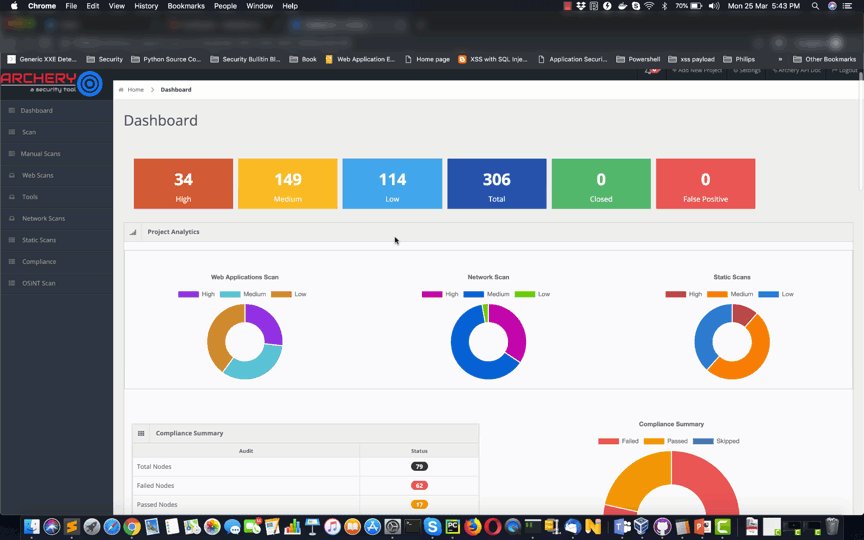
Task: Open the Apple menu
Action: point(14,6)
